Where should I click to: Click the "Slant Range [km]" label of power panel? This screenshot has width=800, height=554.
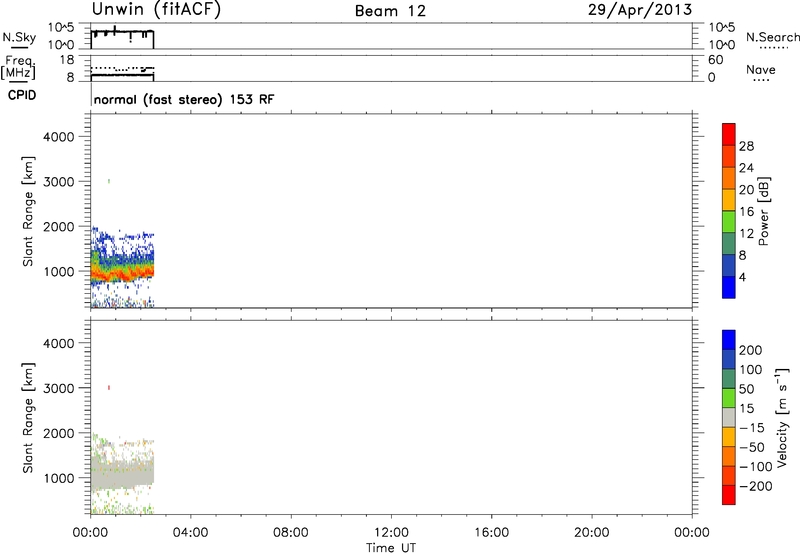28,211
